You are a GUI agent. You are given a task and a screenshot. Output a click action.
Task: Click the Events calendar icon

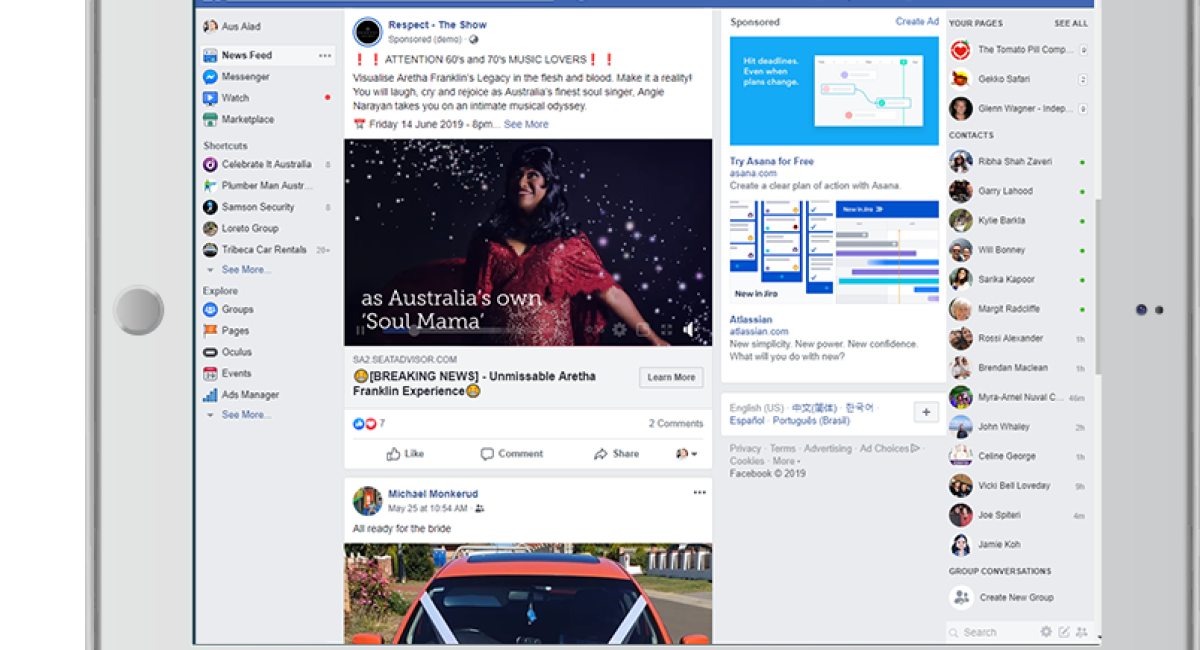coord(210,374)
